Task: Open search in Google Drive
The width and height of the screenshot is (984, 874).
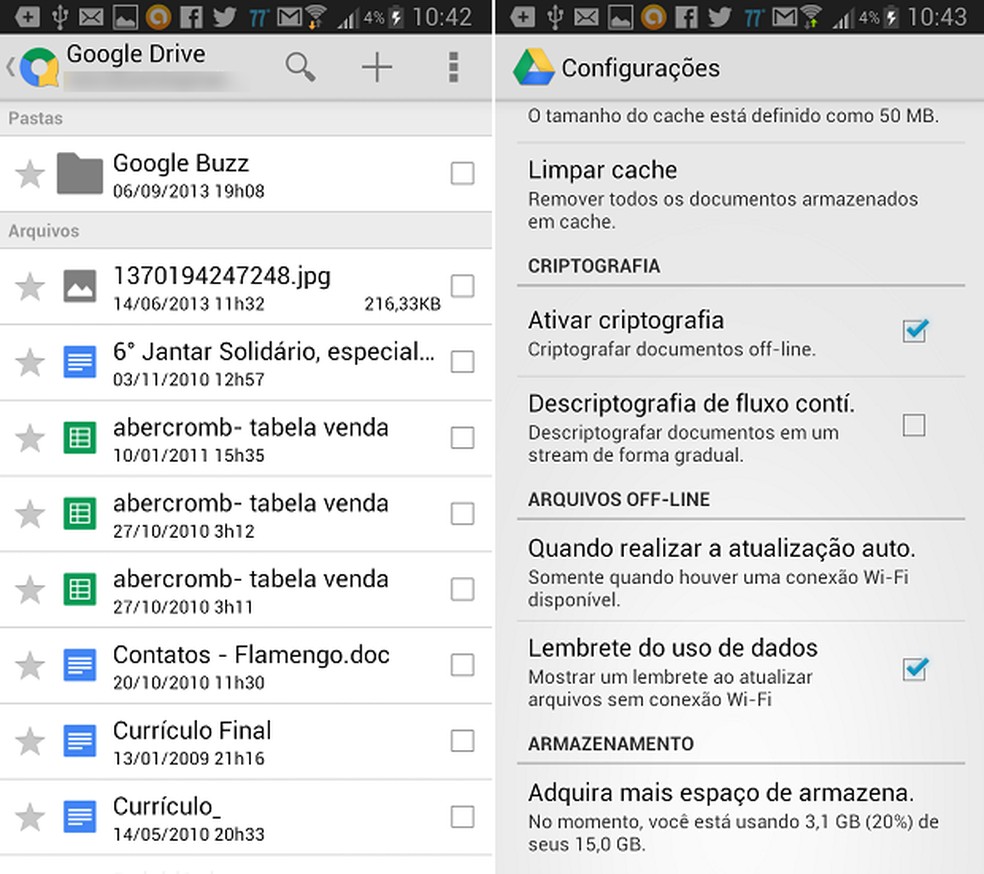Action: tap(300, 67)
